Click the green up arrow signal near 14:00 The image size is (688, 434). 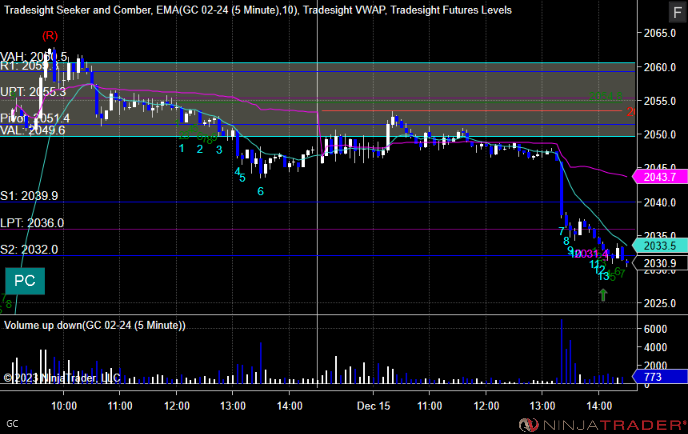603,295
